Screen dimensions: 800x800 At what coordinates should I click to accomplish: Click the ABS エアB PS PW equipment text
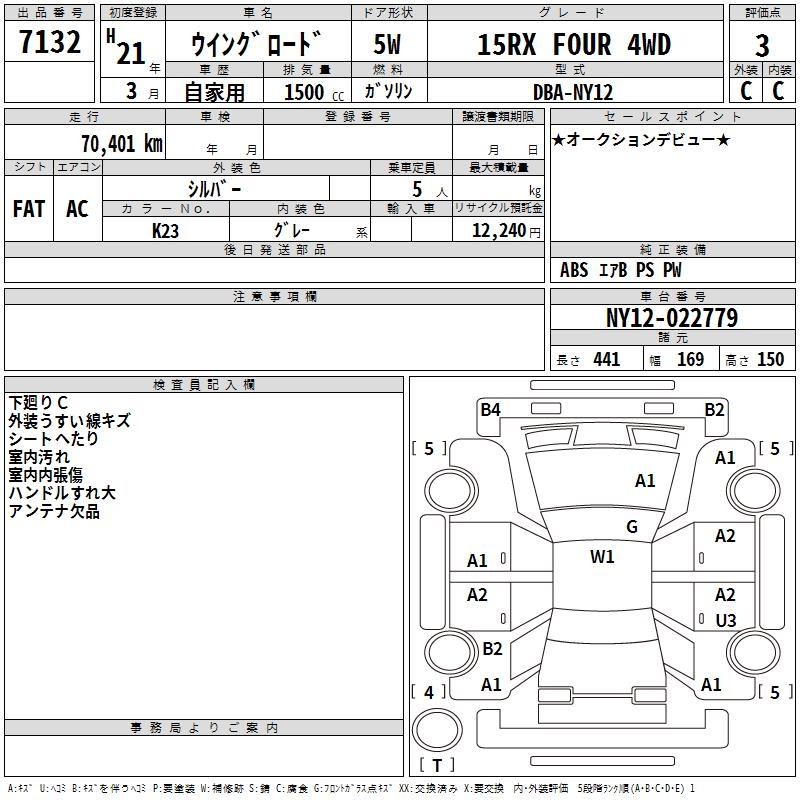click(x=621, y=270)
